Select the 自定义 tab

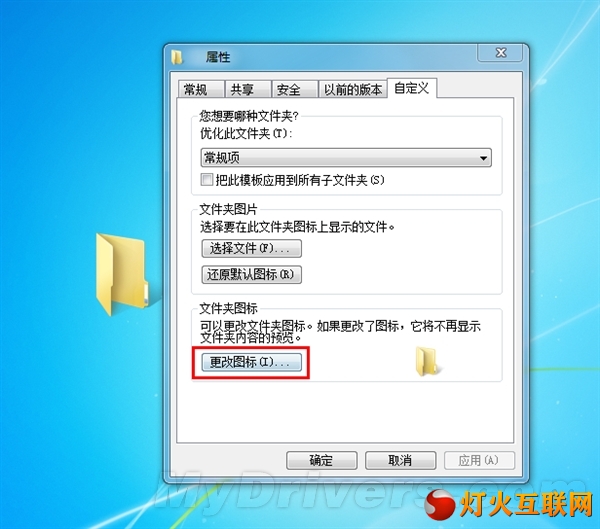412,88
